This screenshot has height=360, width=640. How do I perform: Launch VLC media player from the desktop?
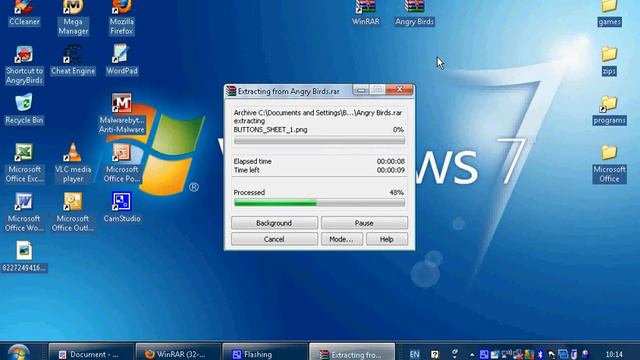click(x=73, y=163)
